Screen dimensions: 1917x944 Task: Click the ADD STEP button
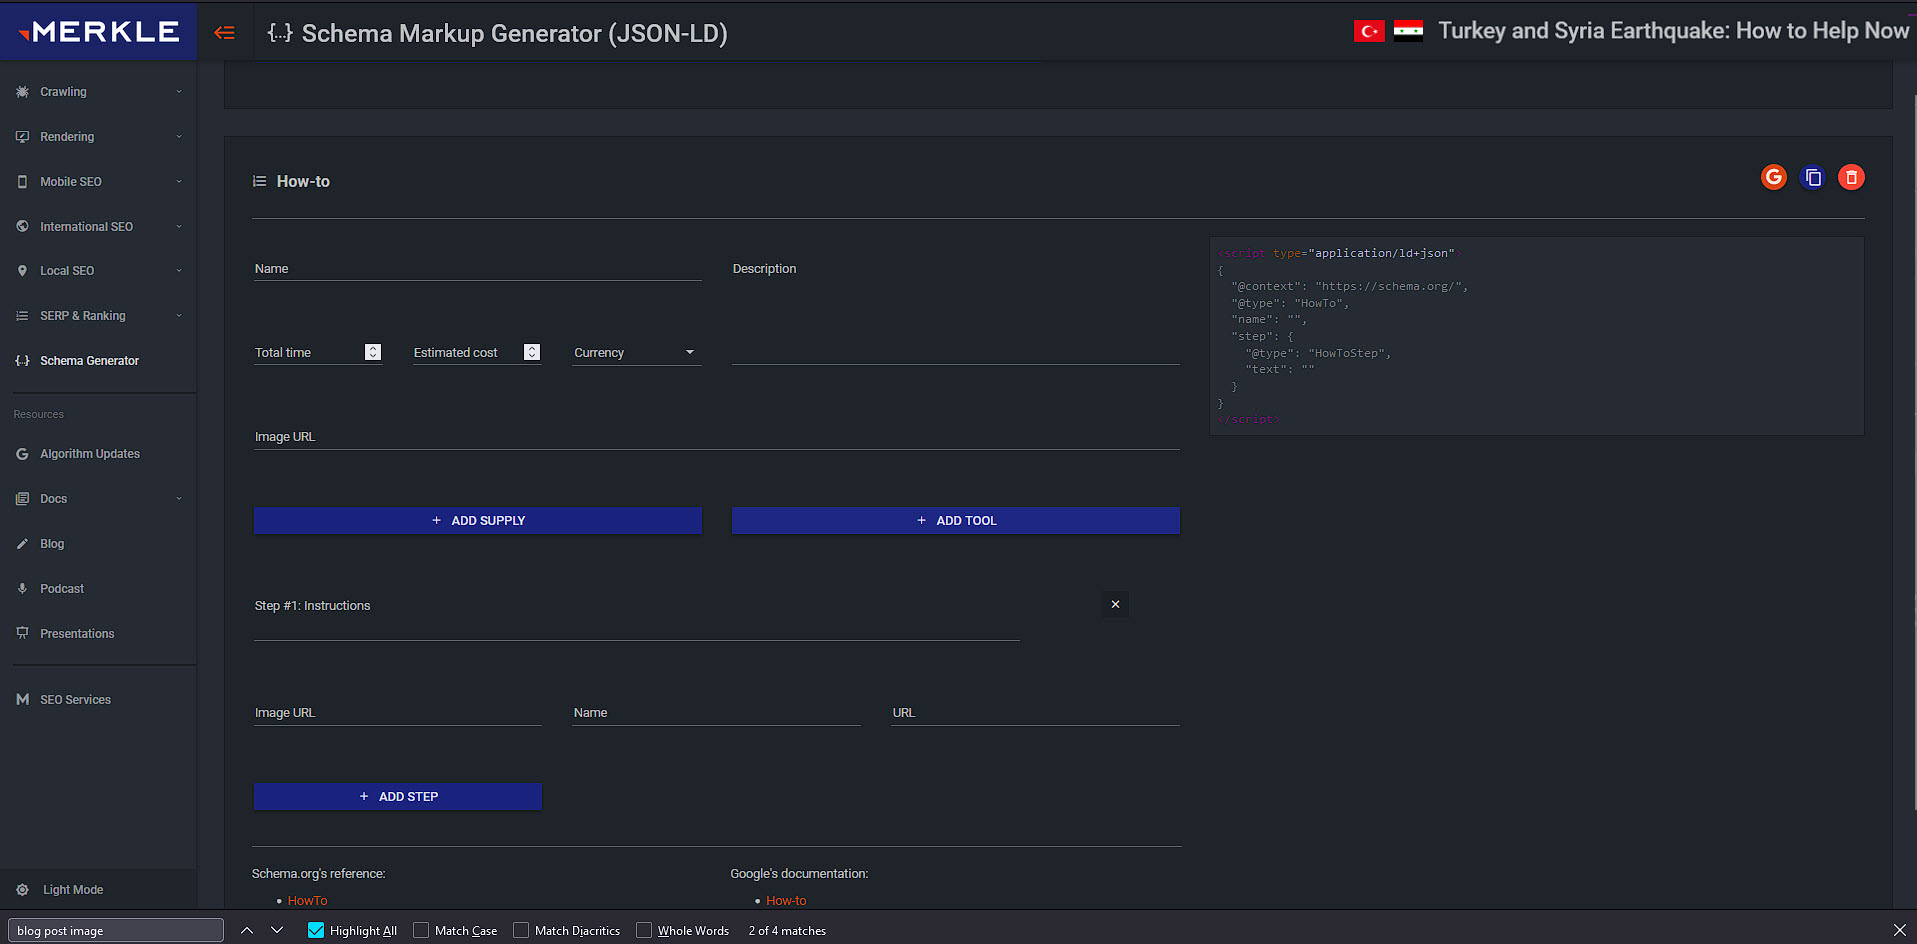(397, 796)
